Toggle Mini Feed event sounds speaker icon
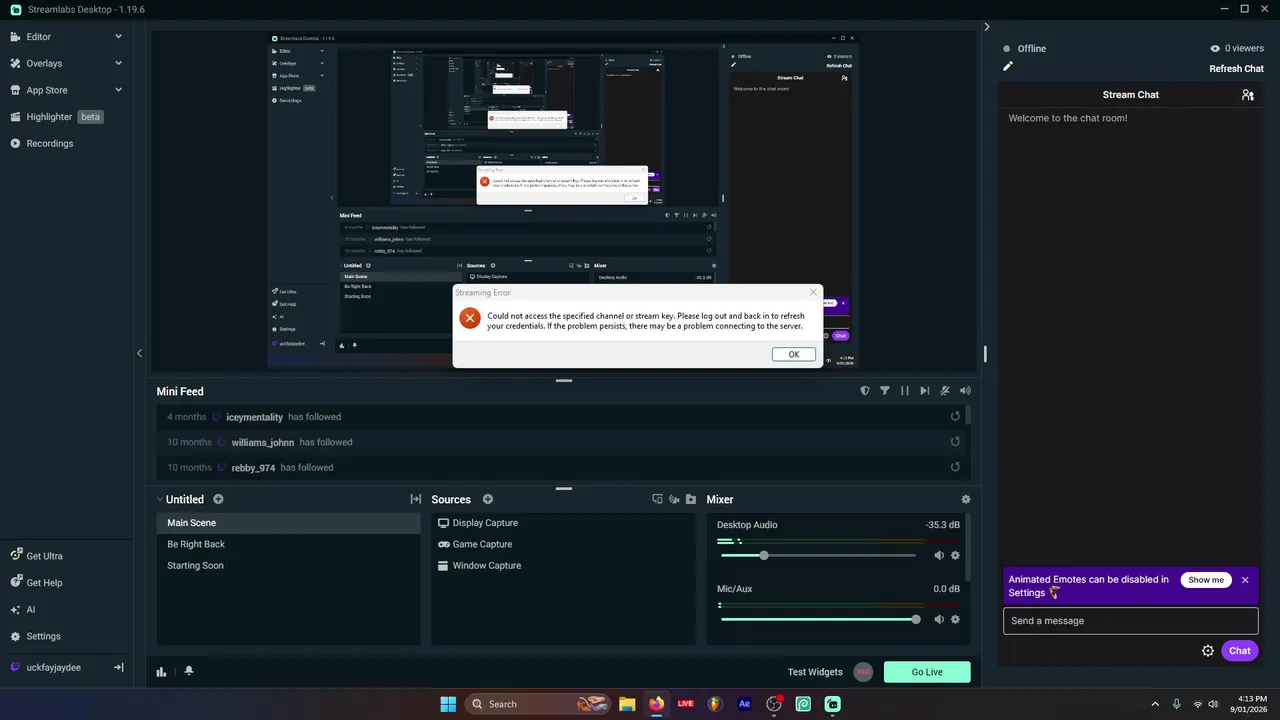The image size is (1280, 720). (965, 391)
